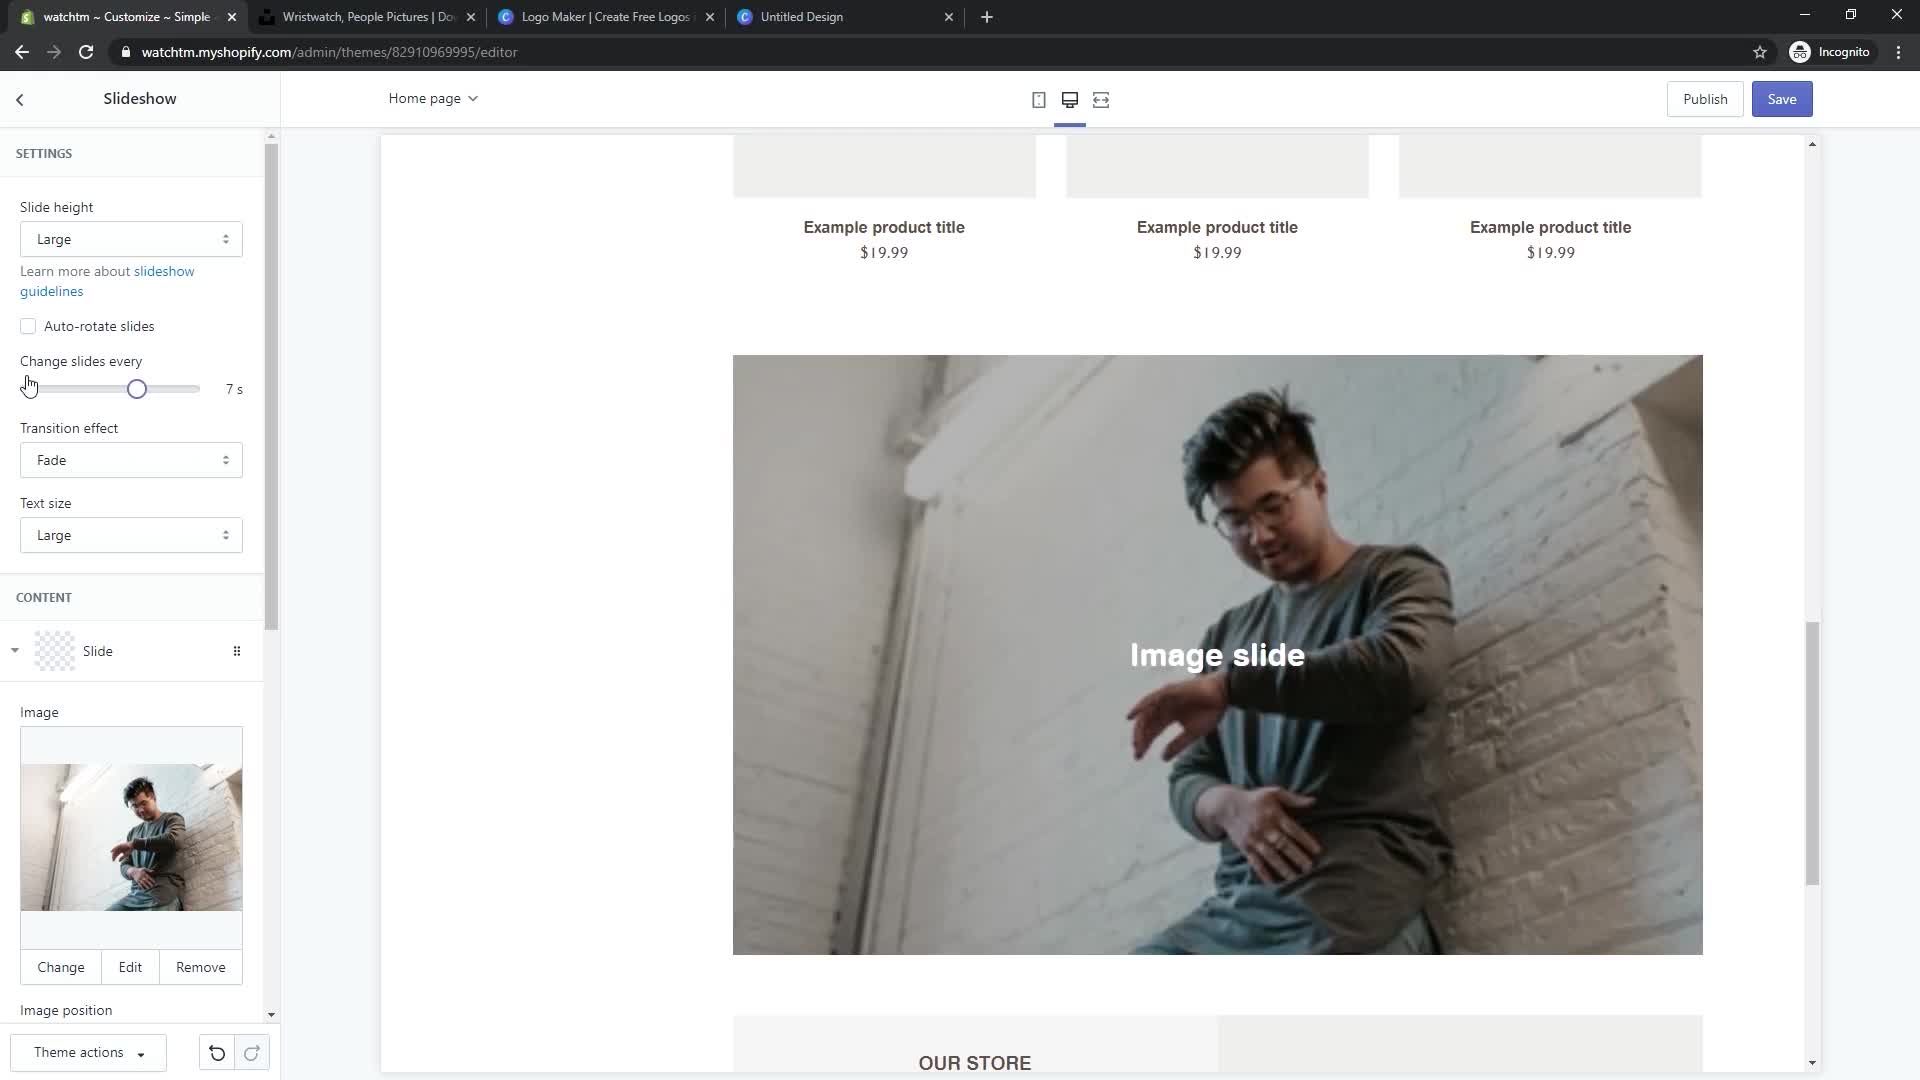Click the redo icon

tap(251, 1053)
